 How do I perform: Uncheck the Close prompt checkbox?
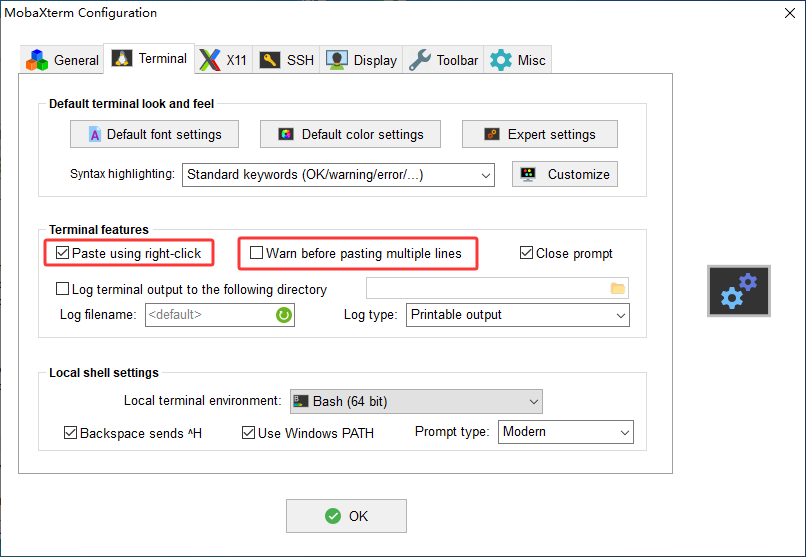point(526,253)
